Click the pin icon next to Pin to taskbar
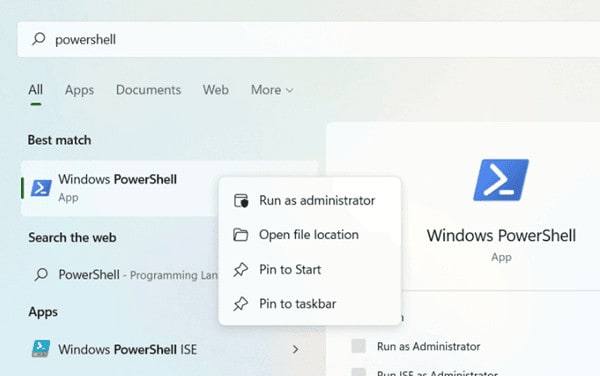Image resolution: width=600 pixels, height=376 pixels. (x=241, y=304)
